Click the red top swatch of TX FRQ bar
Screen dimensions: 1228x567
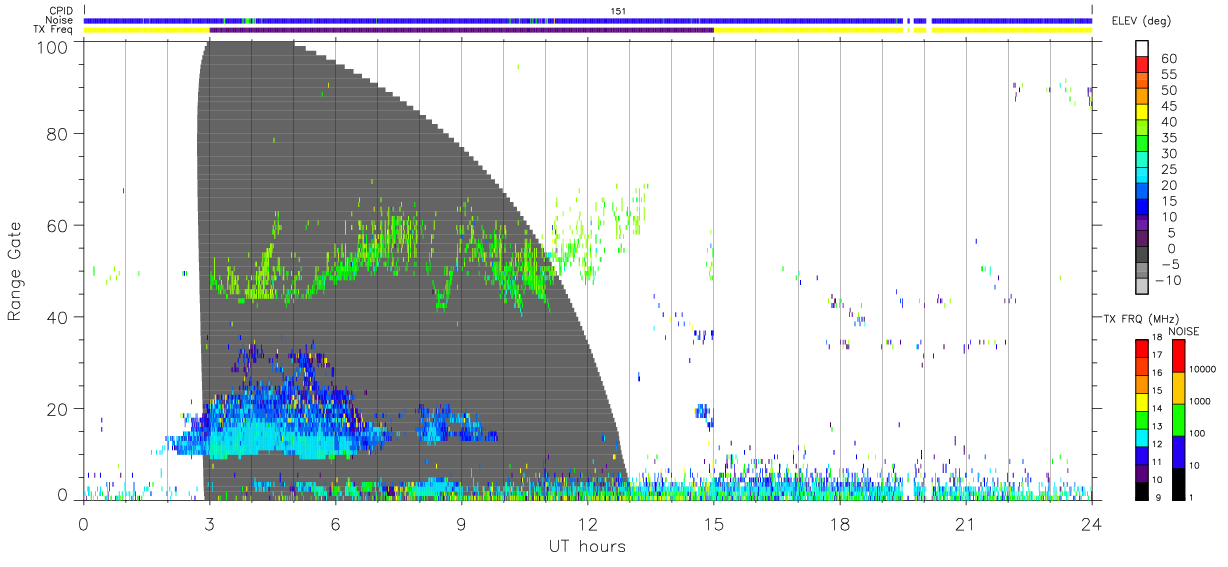coord(1142,348)
